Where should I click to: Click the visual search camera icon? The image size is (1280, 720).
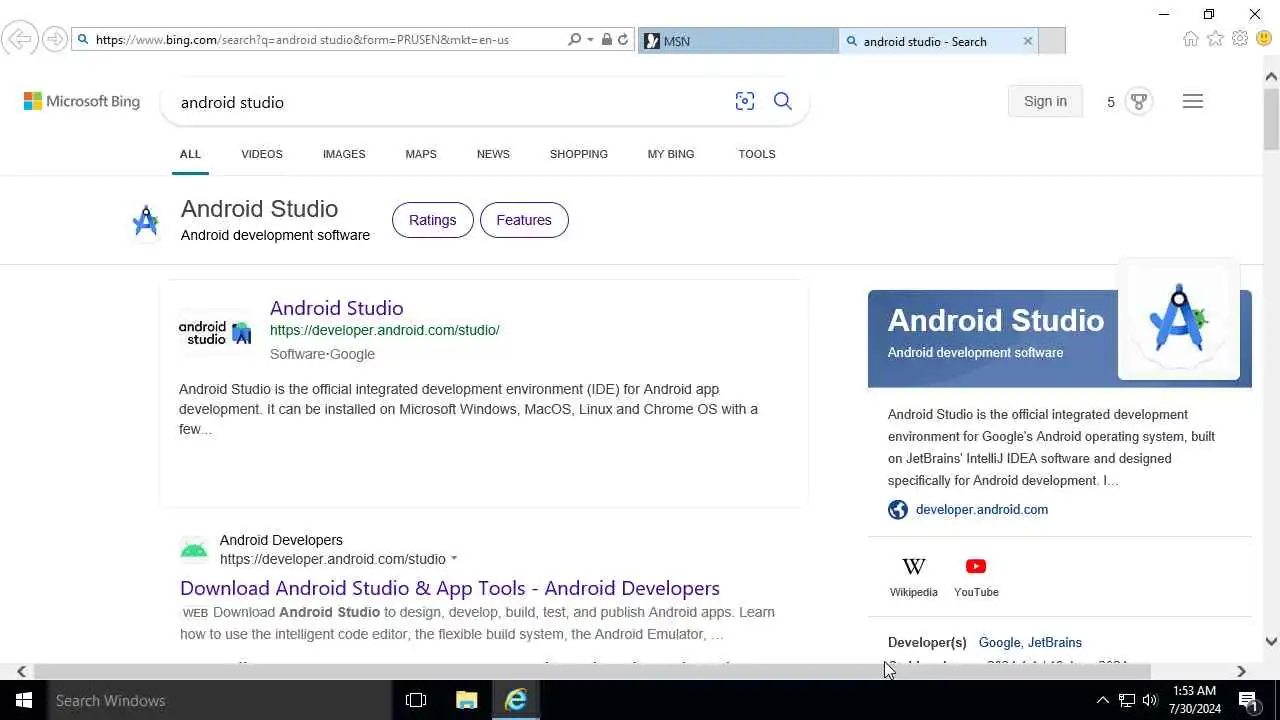pyautogui.click(x=745, y=101)
